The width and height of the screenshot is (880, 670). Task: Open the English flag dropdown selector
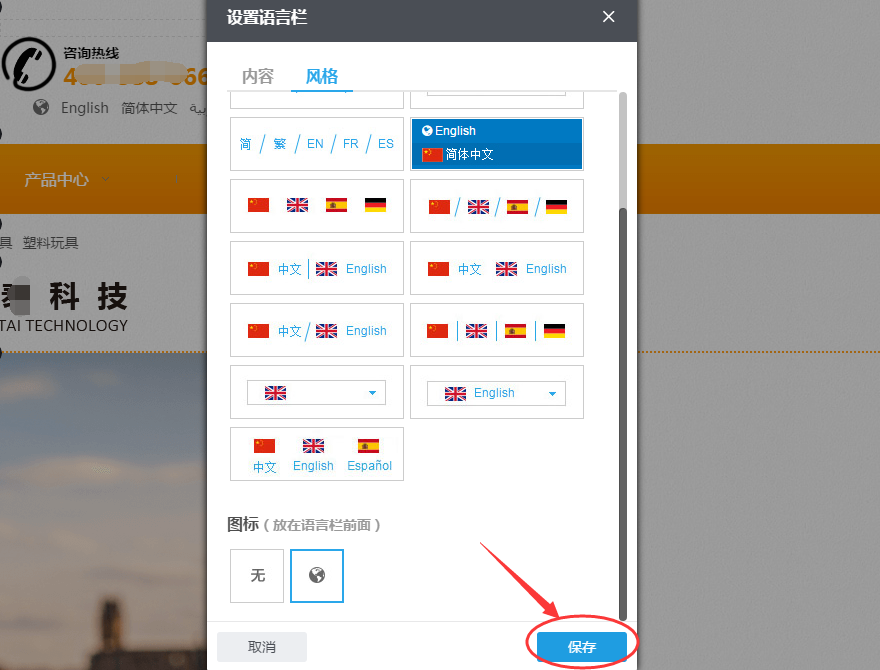click(x=496, y=392)
